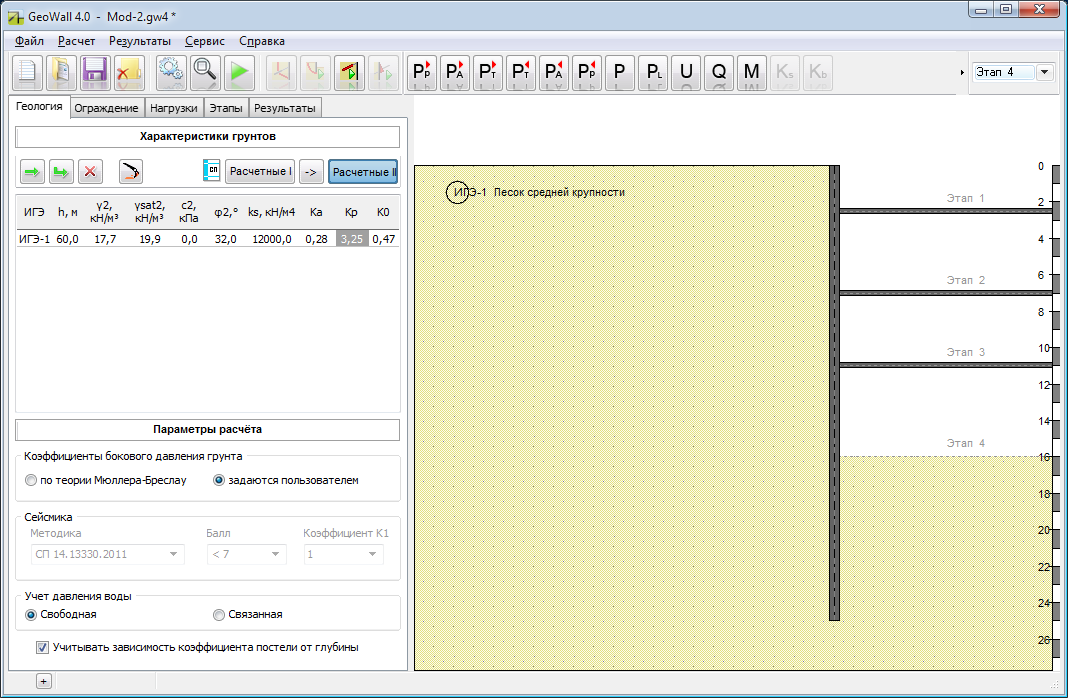The height and width of the screenshot is (698, 1068).
Task: Click the '->' copy values button
Action: (310, 172)
